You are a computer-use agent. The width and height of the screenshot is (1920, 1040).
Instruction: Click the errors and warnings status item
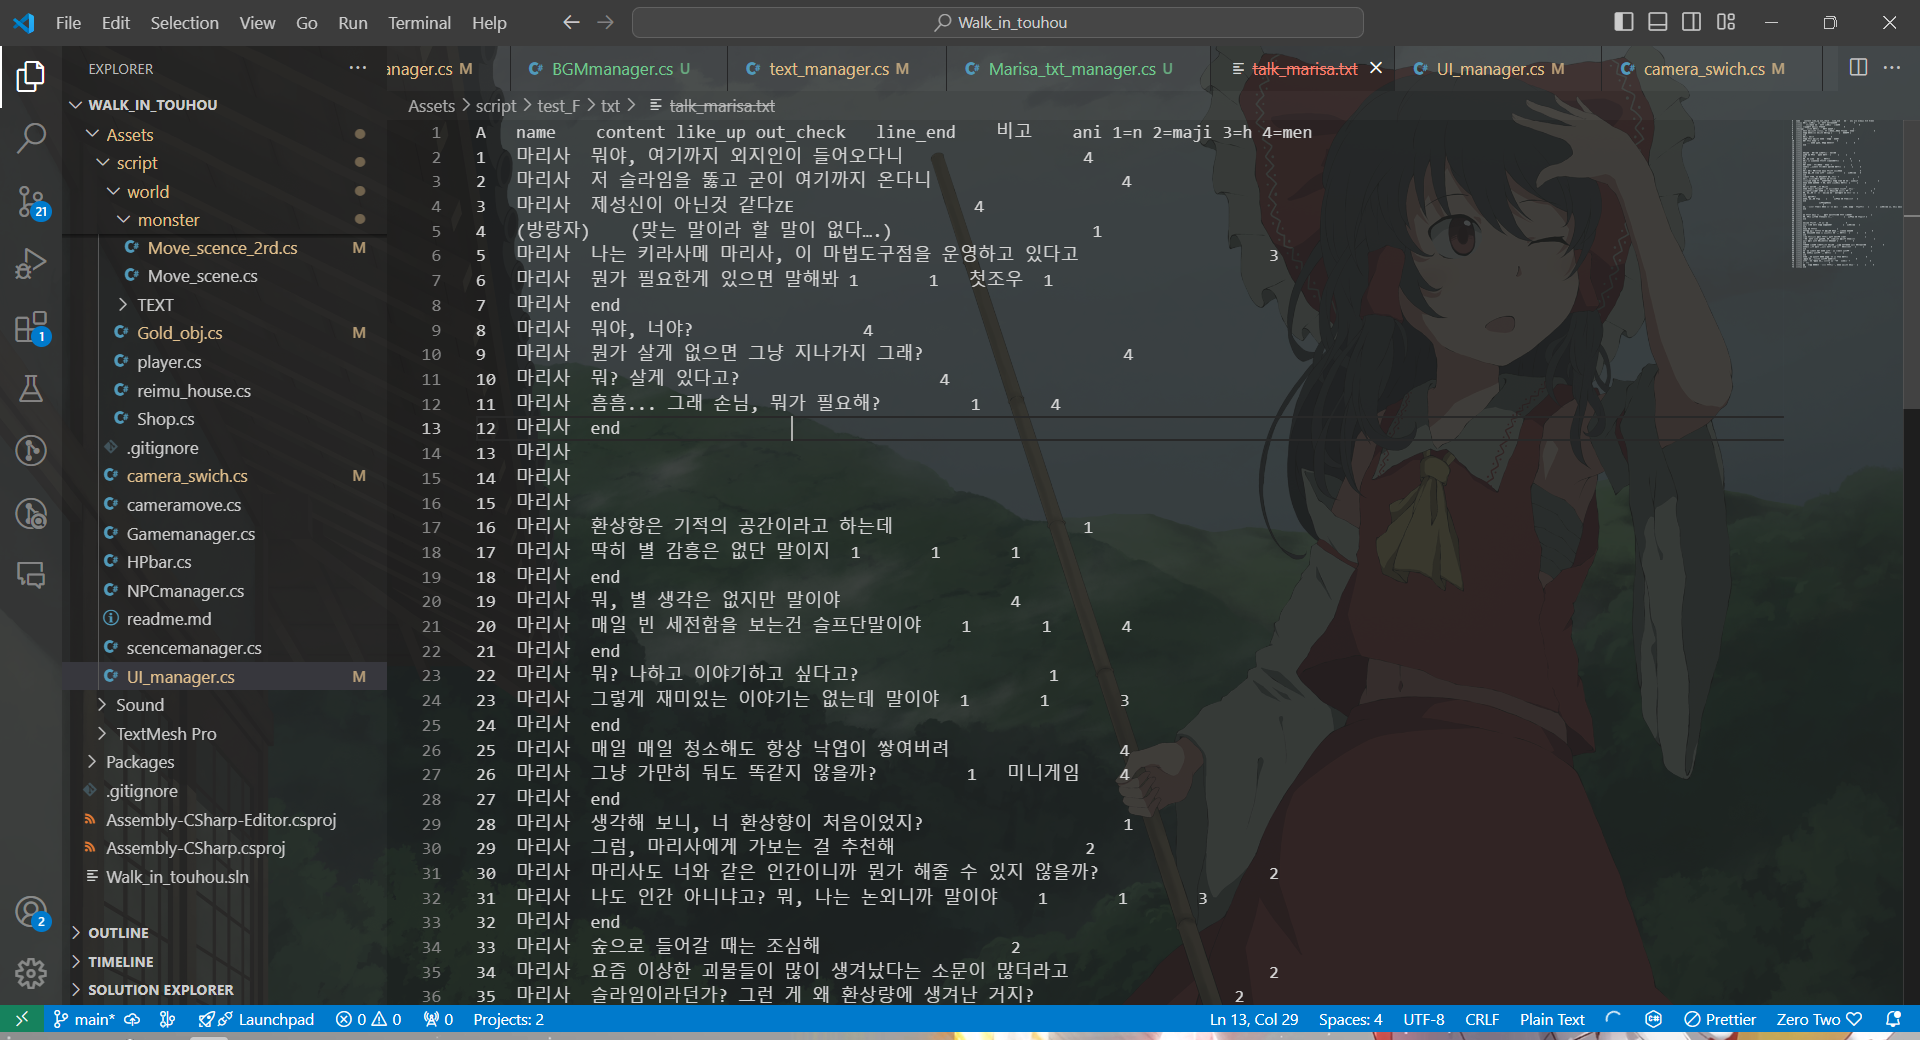[368, 1019]
